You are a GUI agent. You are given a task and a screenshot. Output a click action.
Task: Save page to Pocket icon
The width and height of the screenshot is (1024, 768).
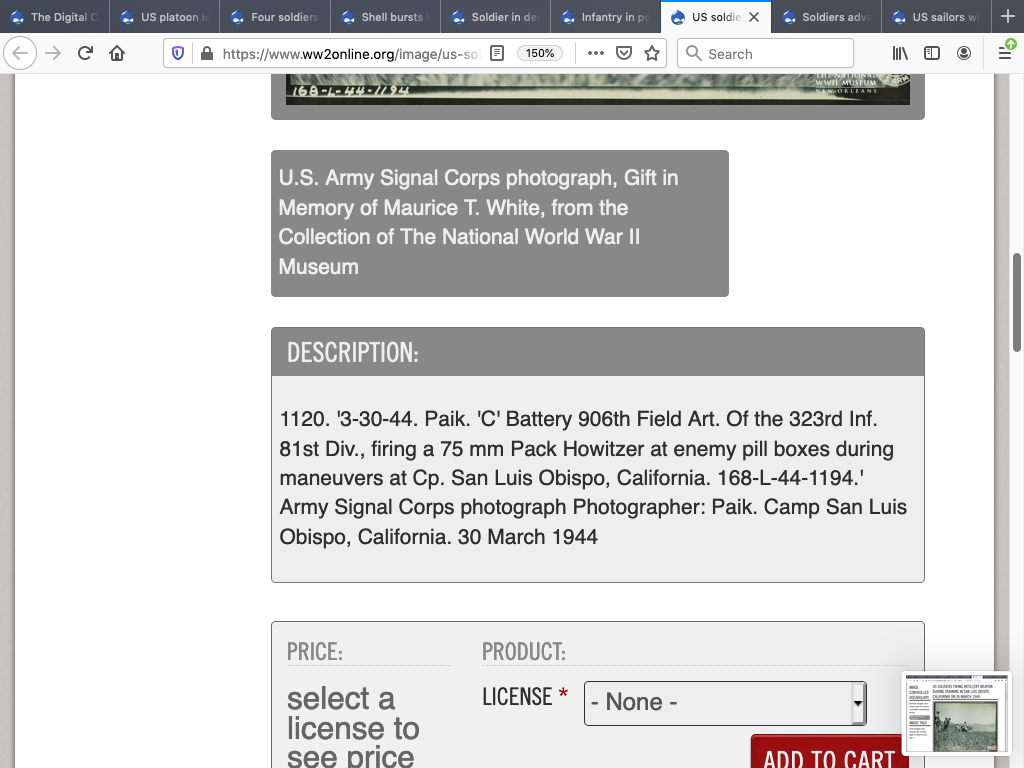coord(624,53)
